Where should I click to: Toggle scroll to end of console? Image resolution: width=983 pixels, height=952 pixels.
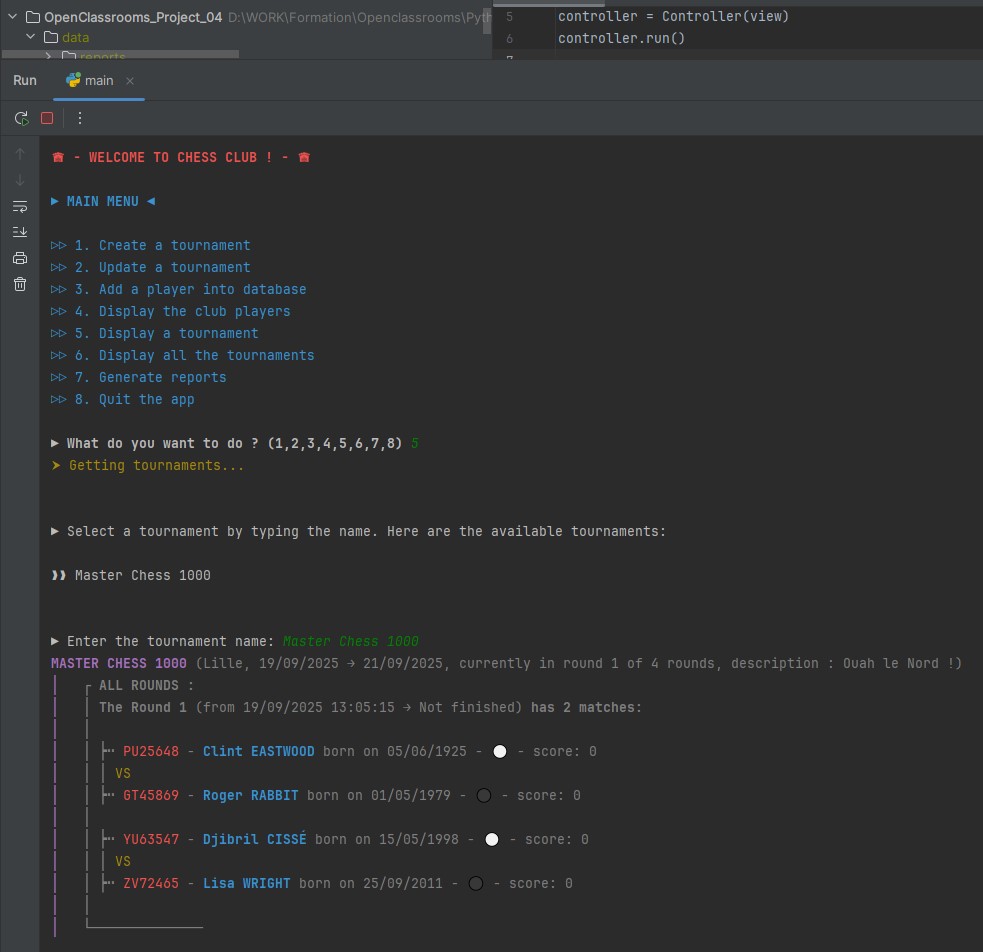[x=20, y=232]
